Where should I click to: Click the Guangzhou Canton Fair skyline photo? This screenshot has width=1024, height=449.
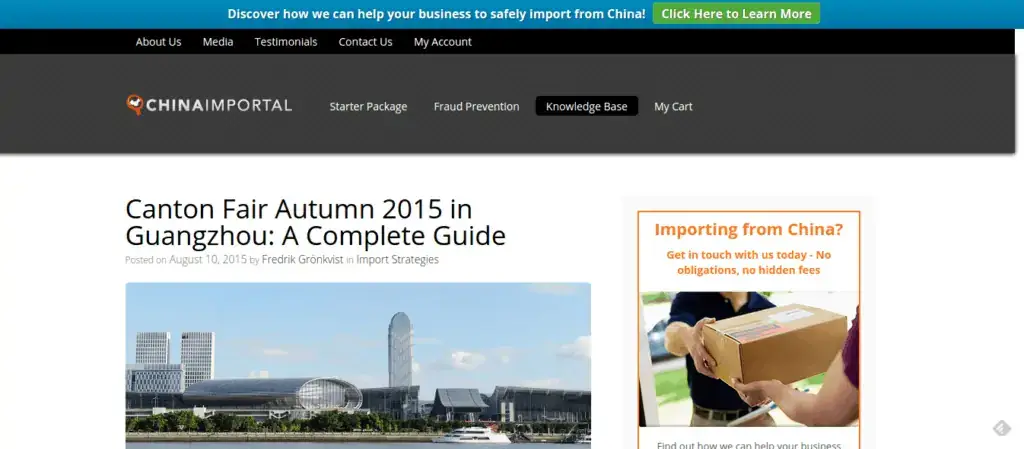pyautogui.click(x=358, y=365)
